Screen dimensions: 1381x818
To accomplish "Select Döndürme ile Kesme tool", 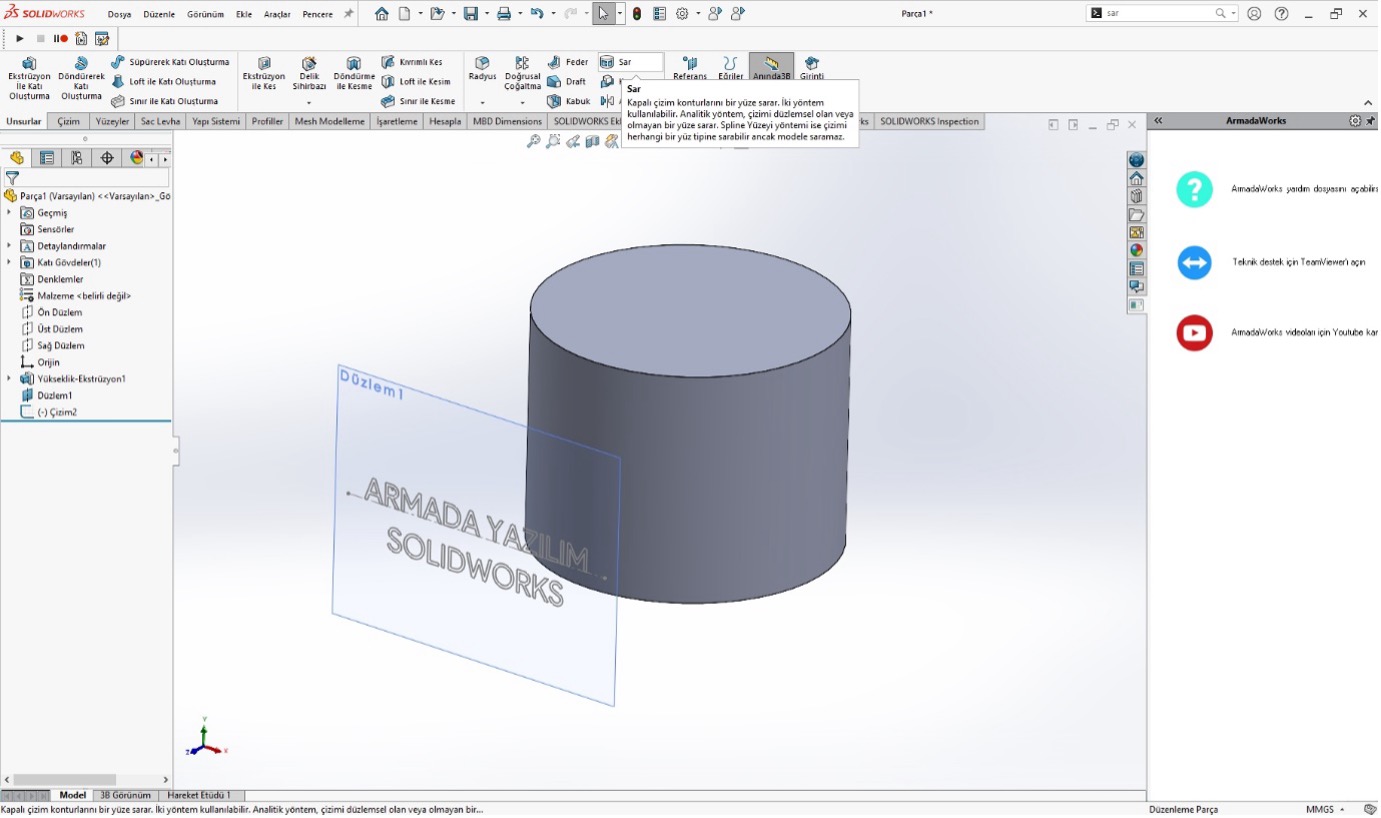I will (353, 74).
